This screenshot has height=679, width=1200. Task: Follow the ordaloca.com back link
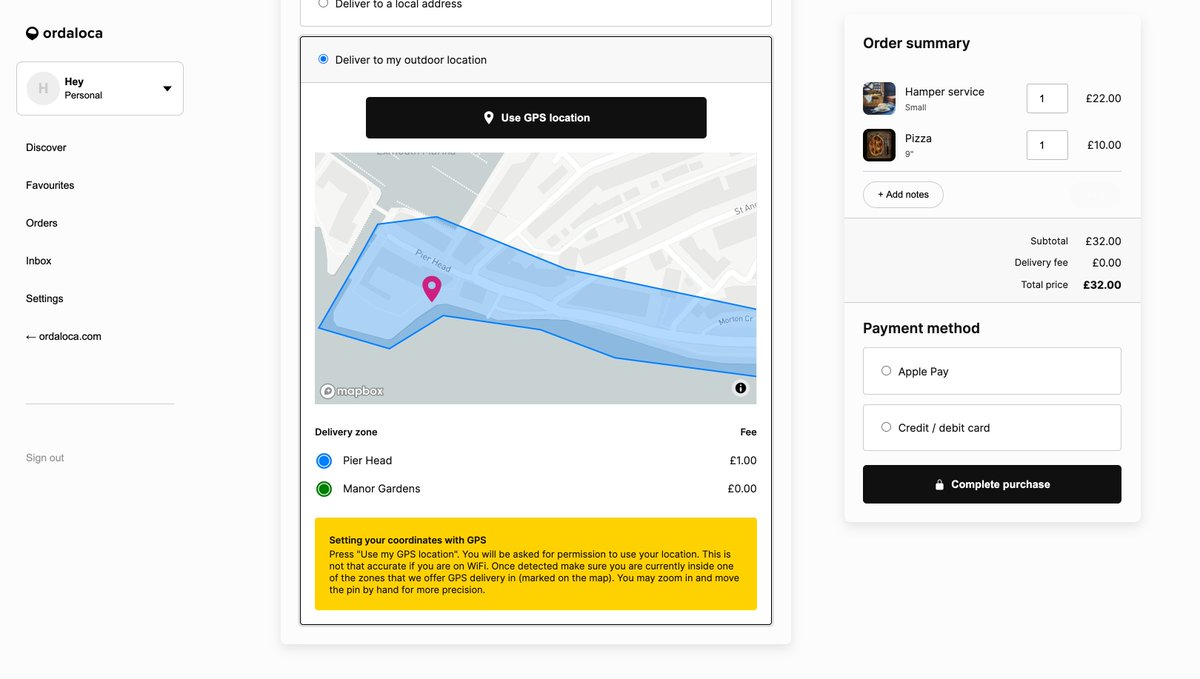pyautogui.click(x=64, y=337)
